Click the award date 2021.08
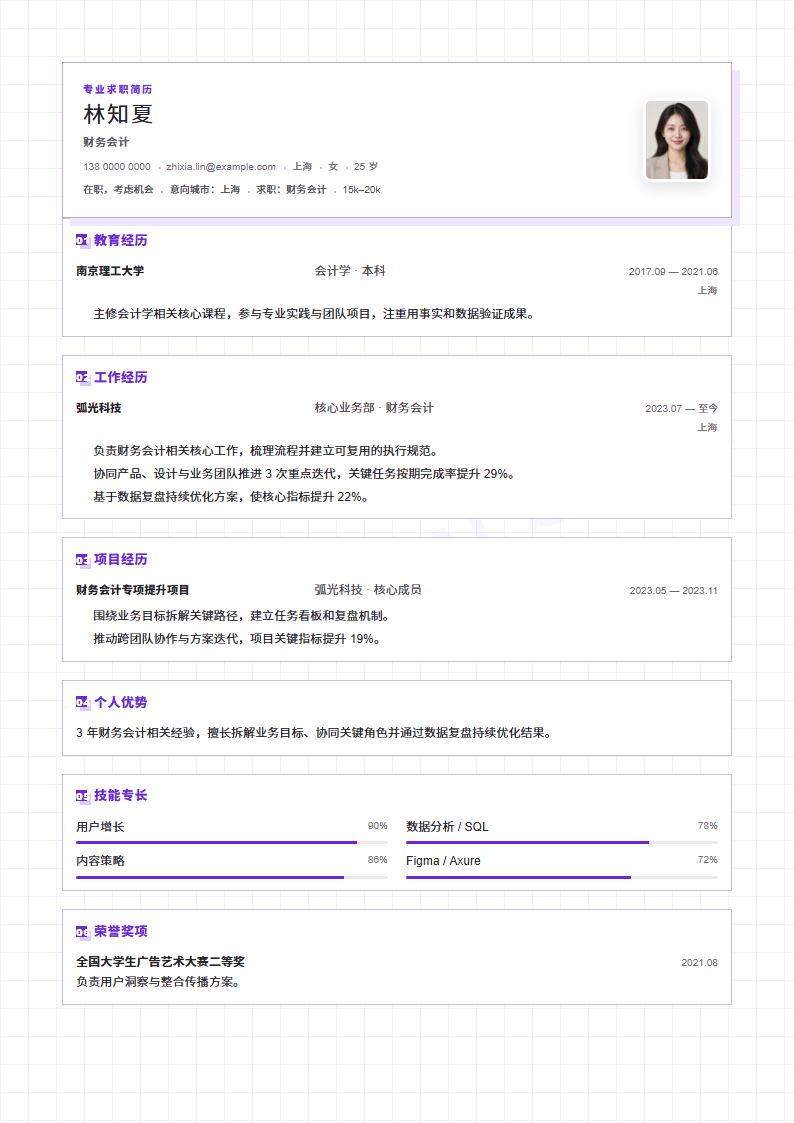This screenshot has width=794, height=1123. pyautogui.click(x=699, y=963)
